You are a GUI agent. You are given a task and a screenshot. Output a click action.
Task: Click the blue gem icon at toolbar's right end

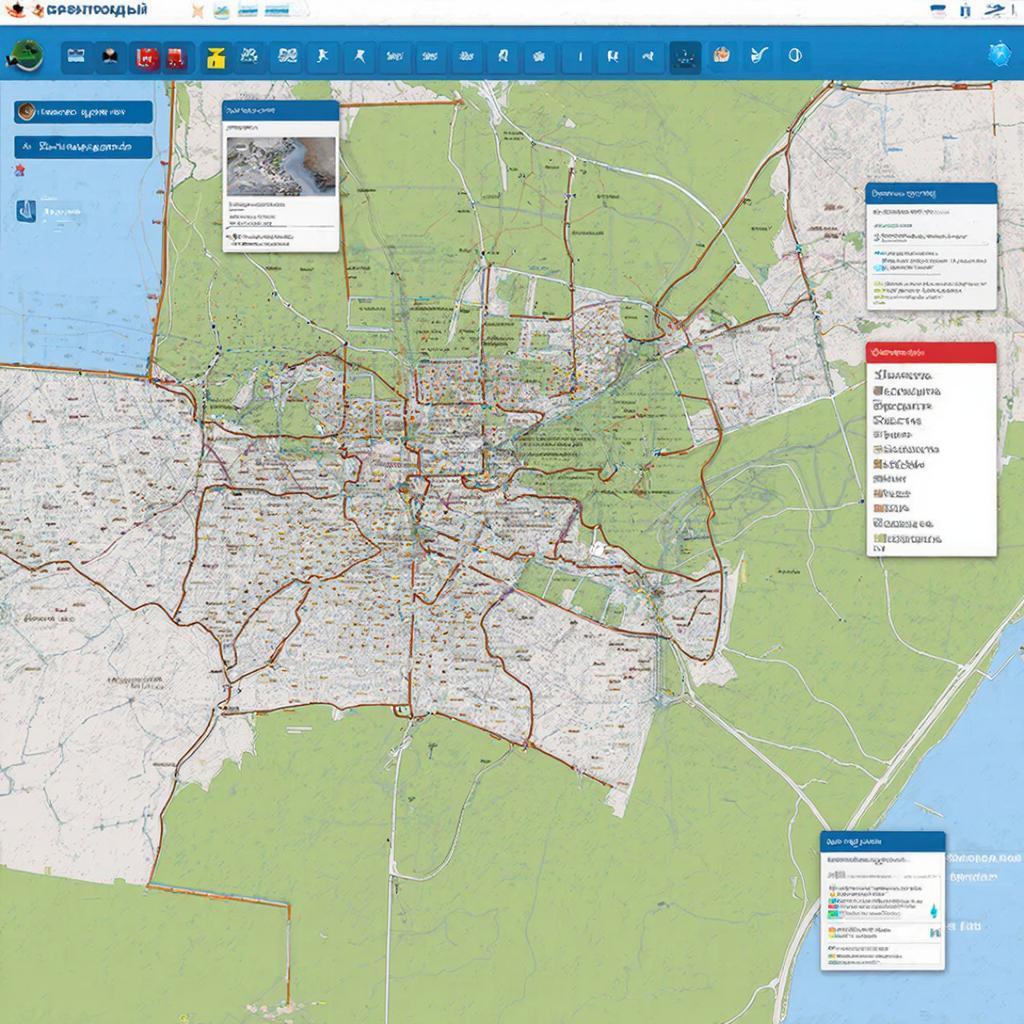tap(998, 56)
